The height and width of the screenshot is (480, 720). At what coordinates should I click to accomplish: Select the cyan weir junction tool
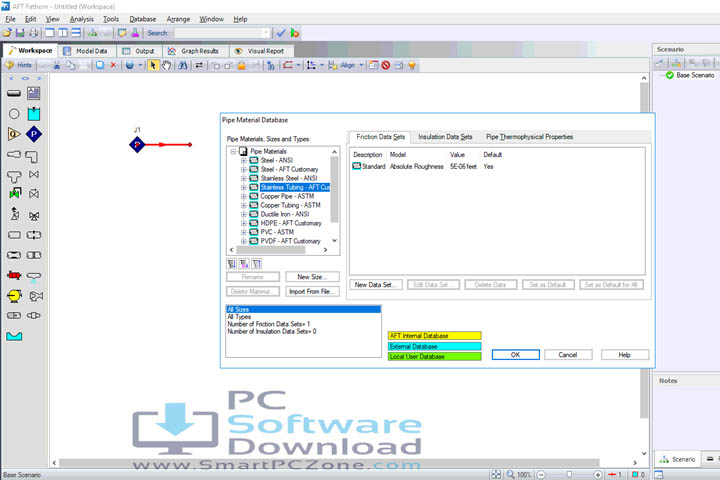click(x=14, y=336)
